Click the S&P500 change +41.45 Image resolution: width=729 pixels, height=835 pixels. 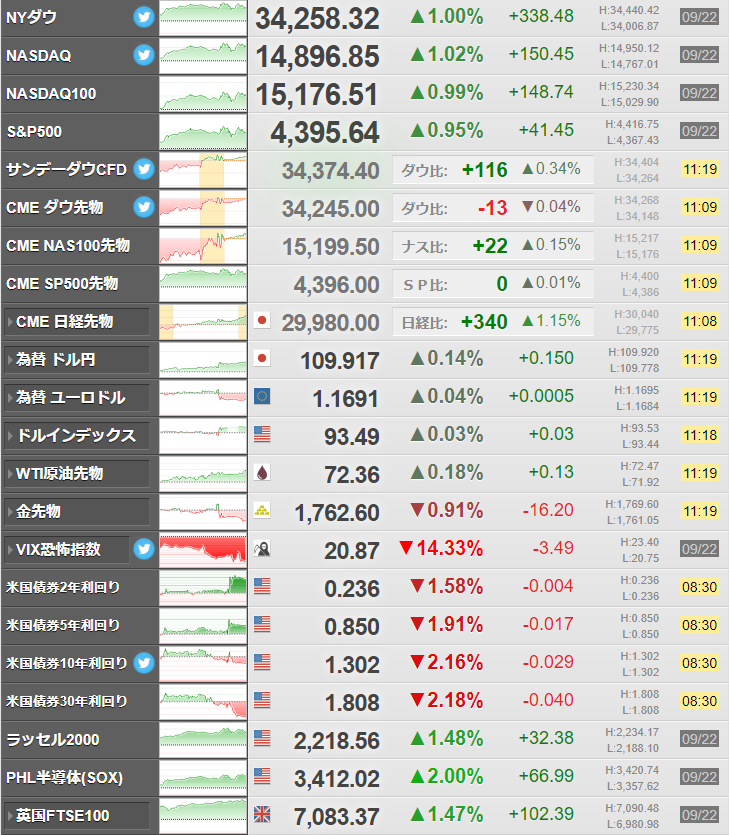[546, 130]
